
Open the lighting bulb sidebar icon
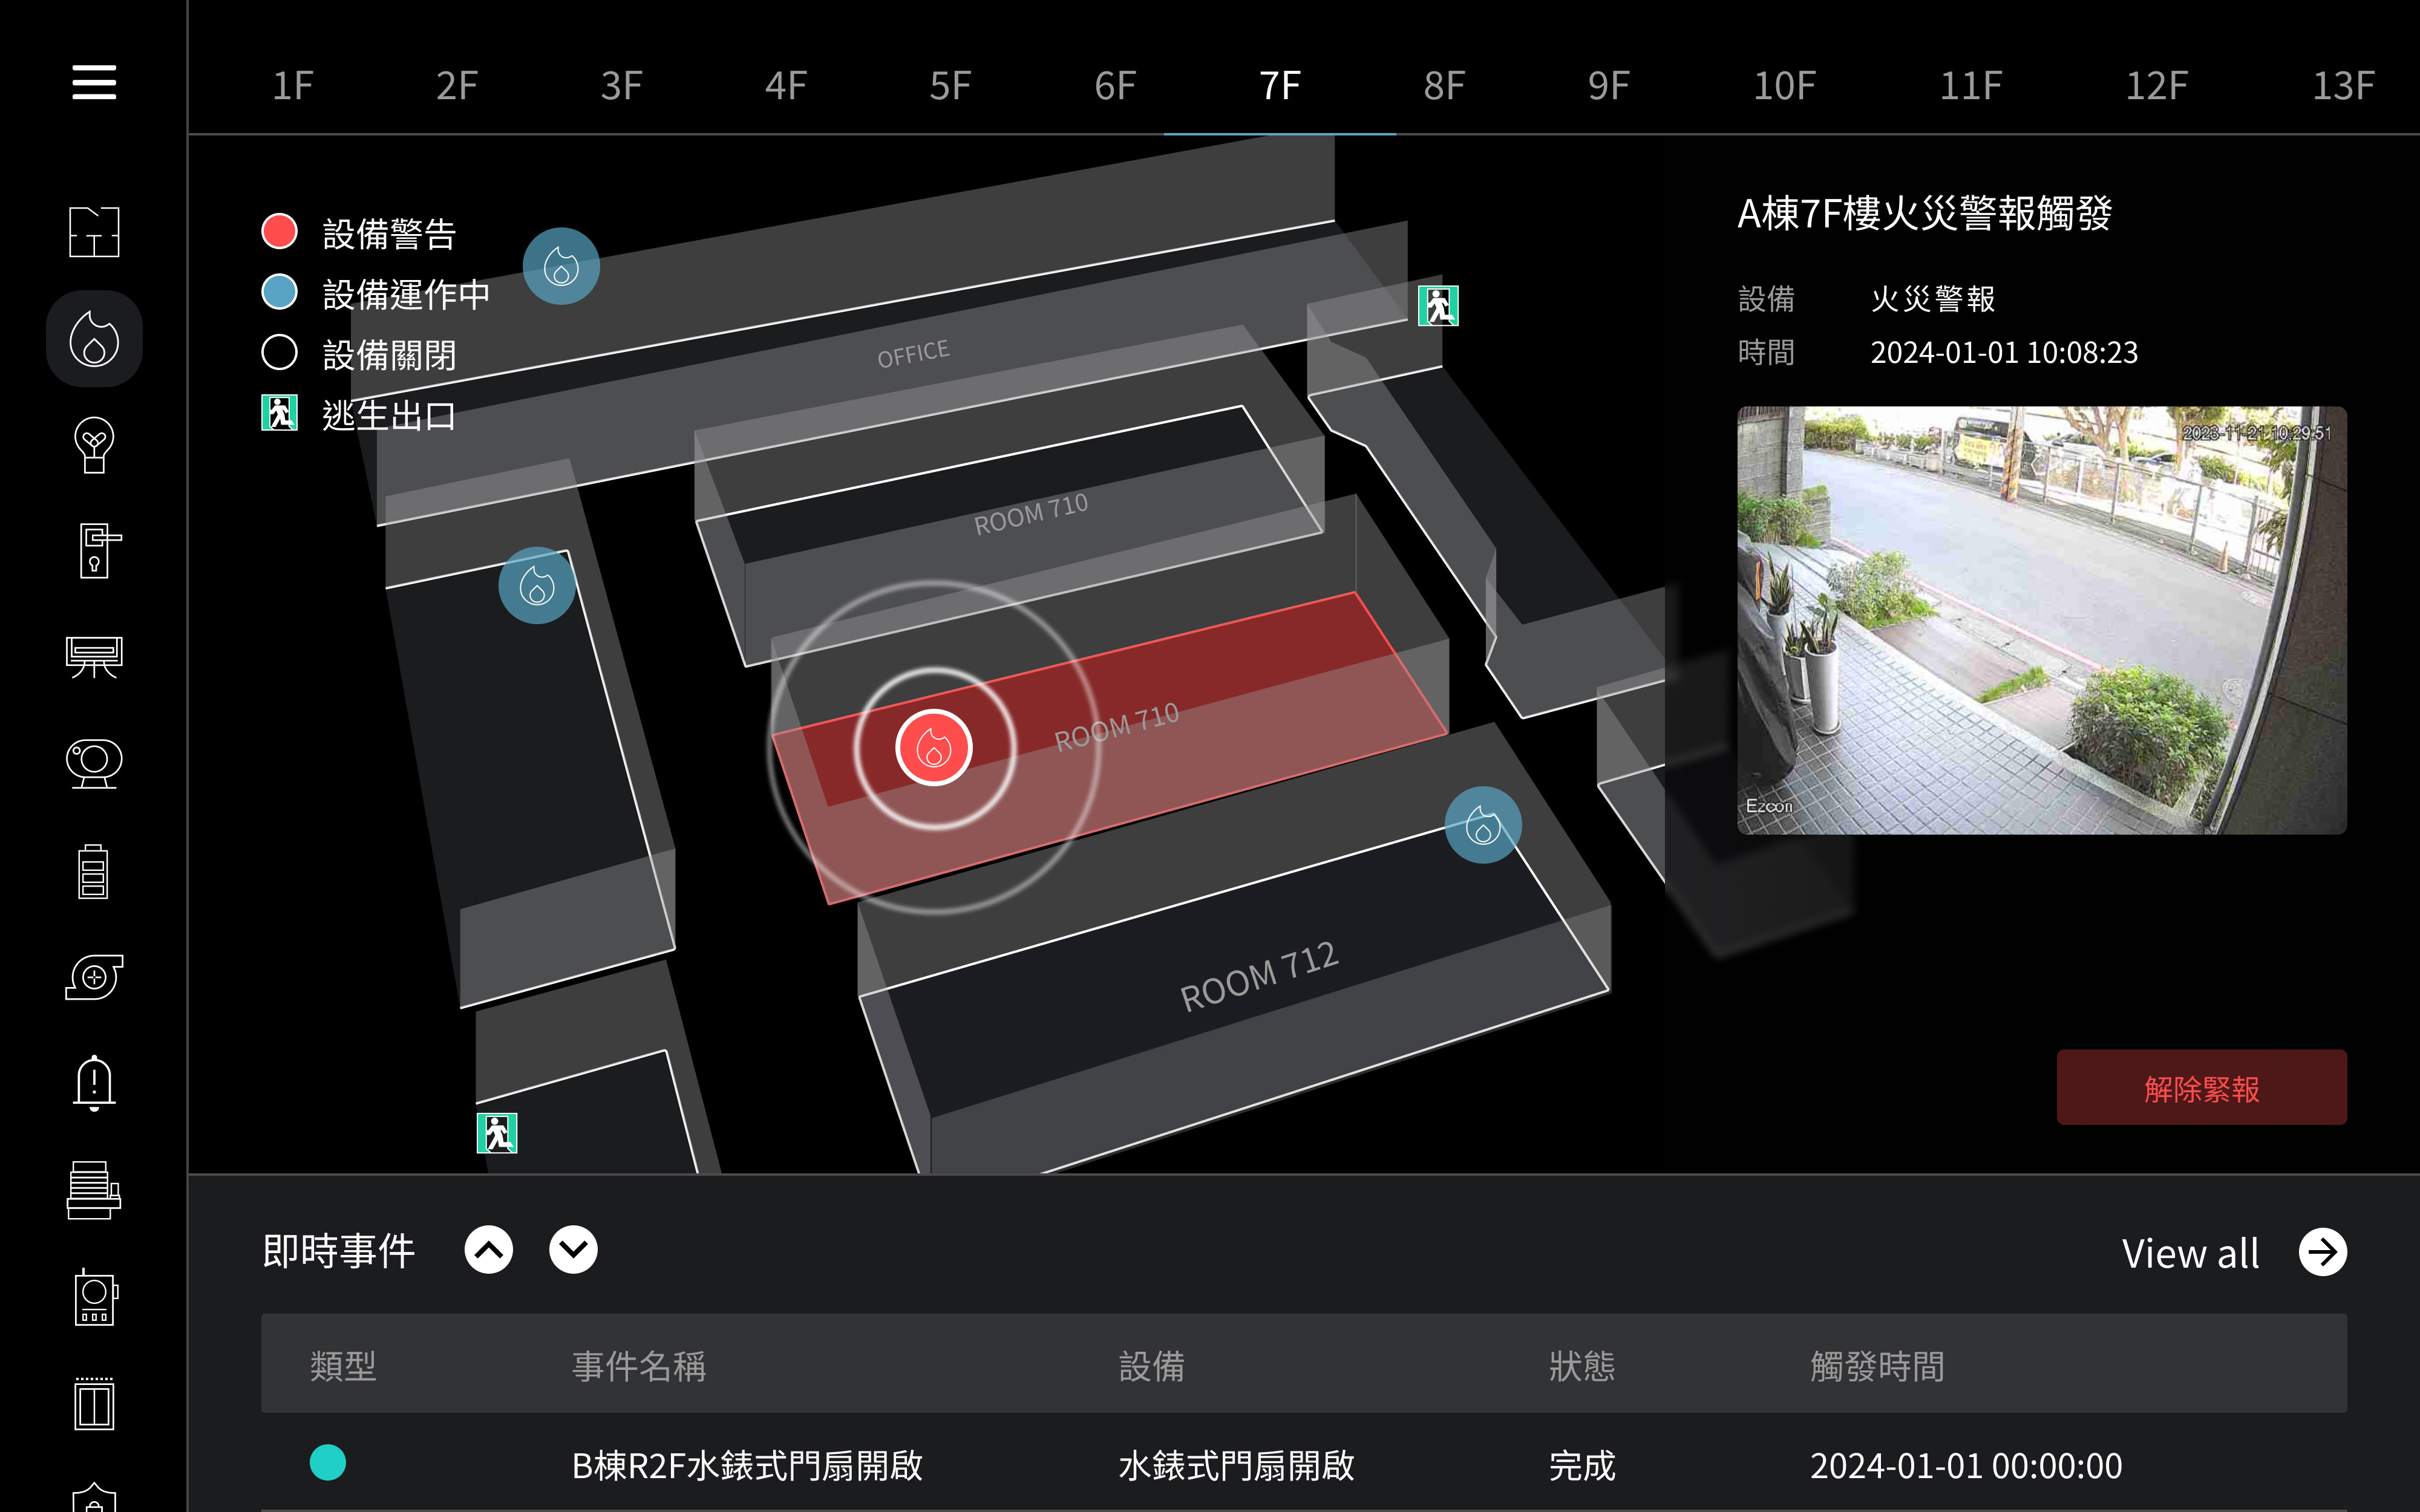pyautogui.click(x=94, y=445)
